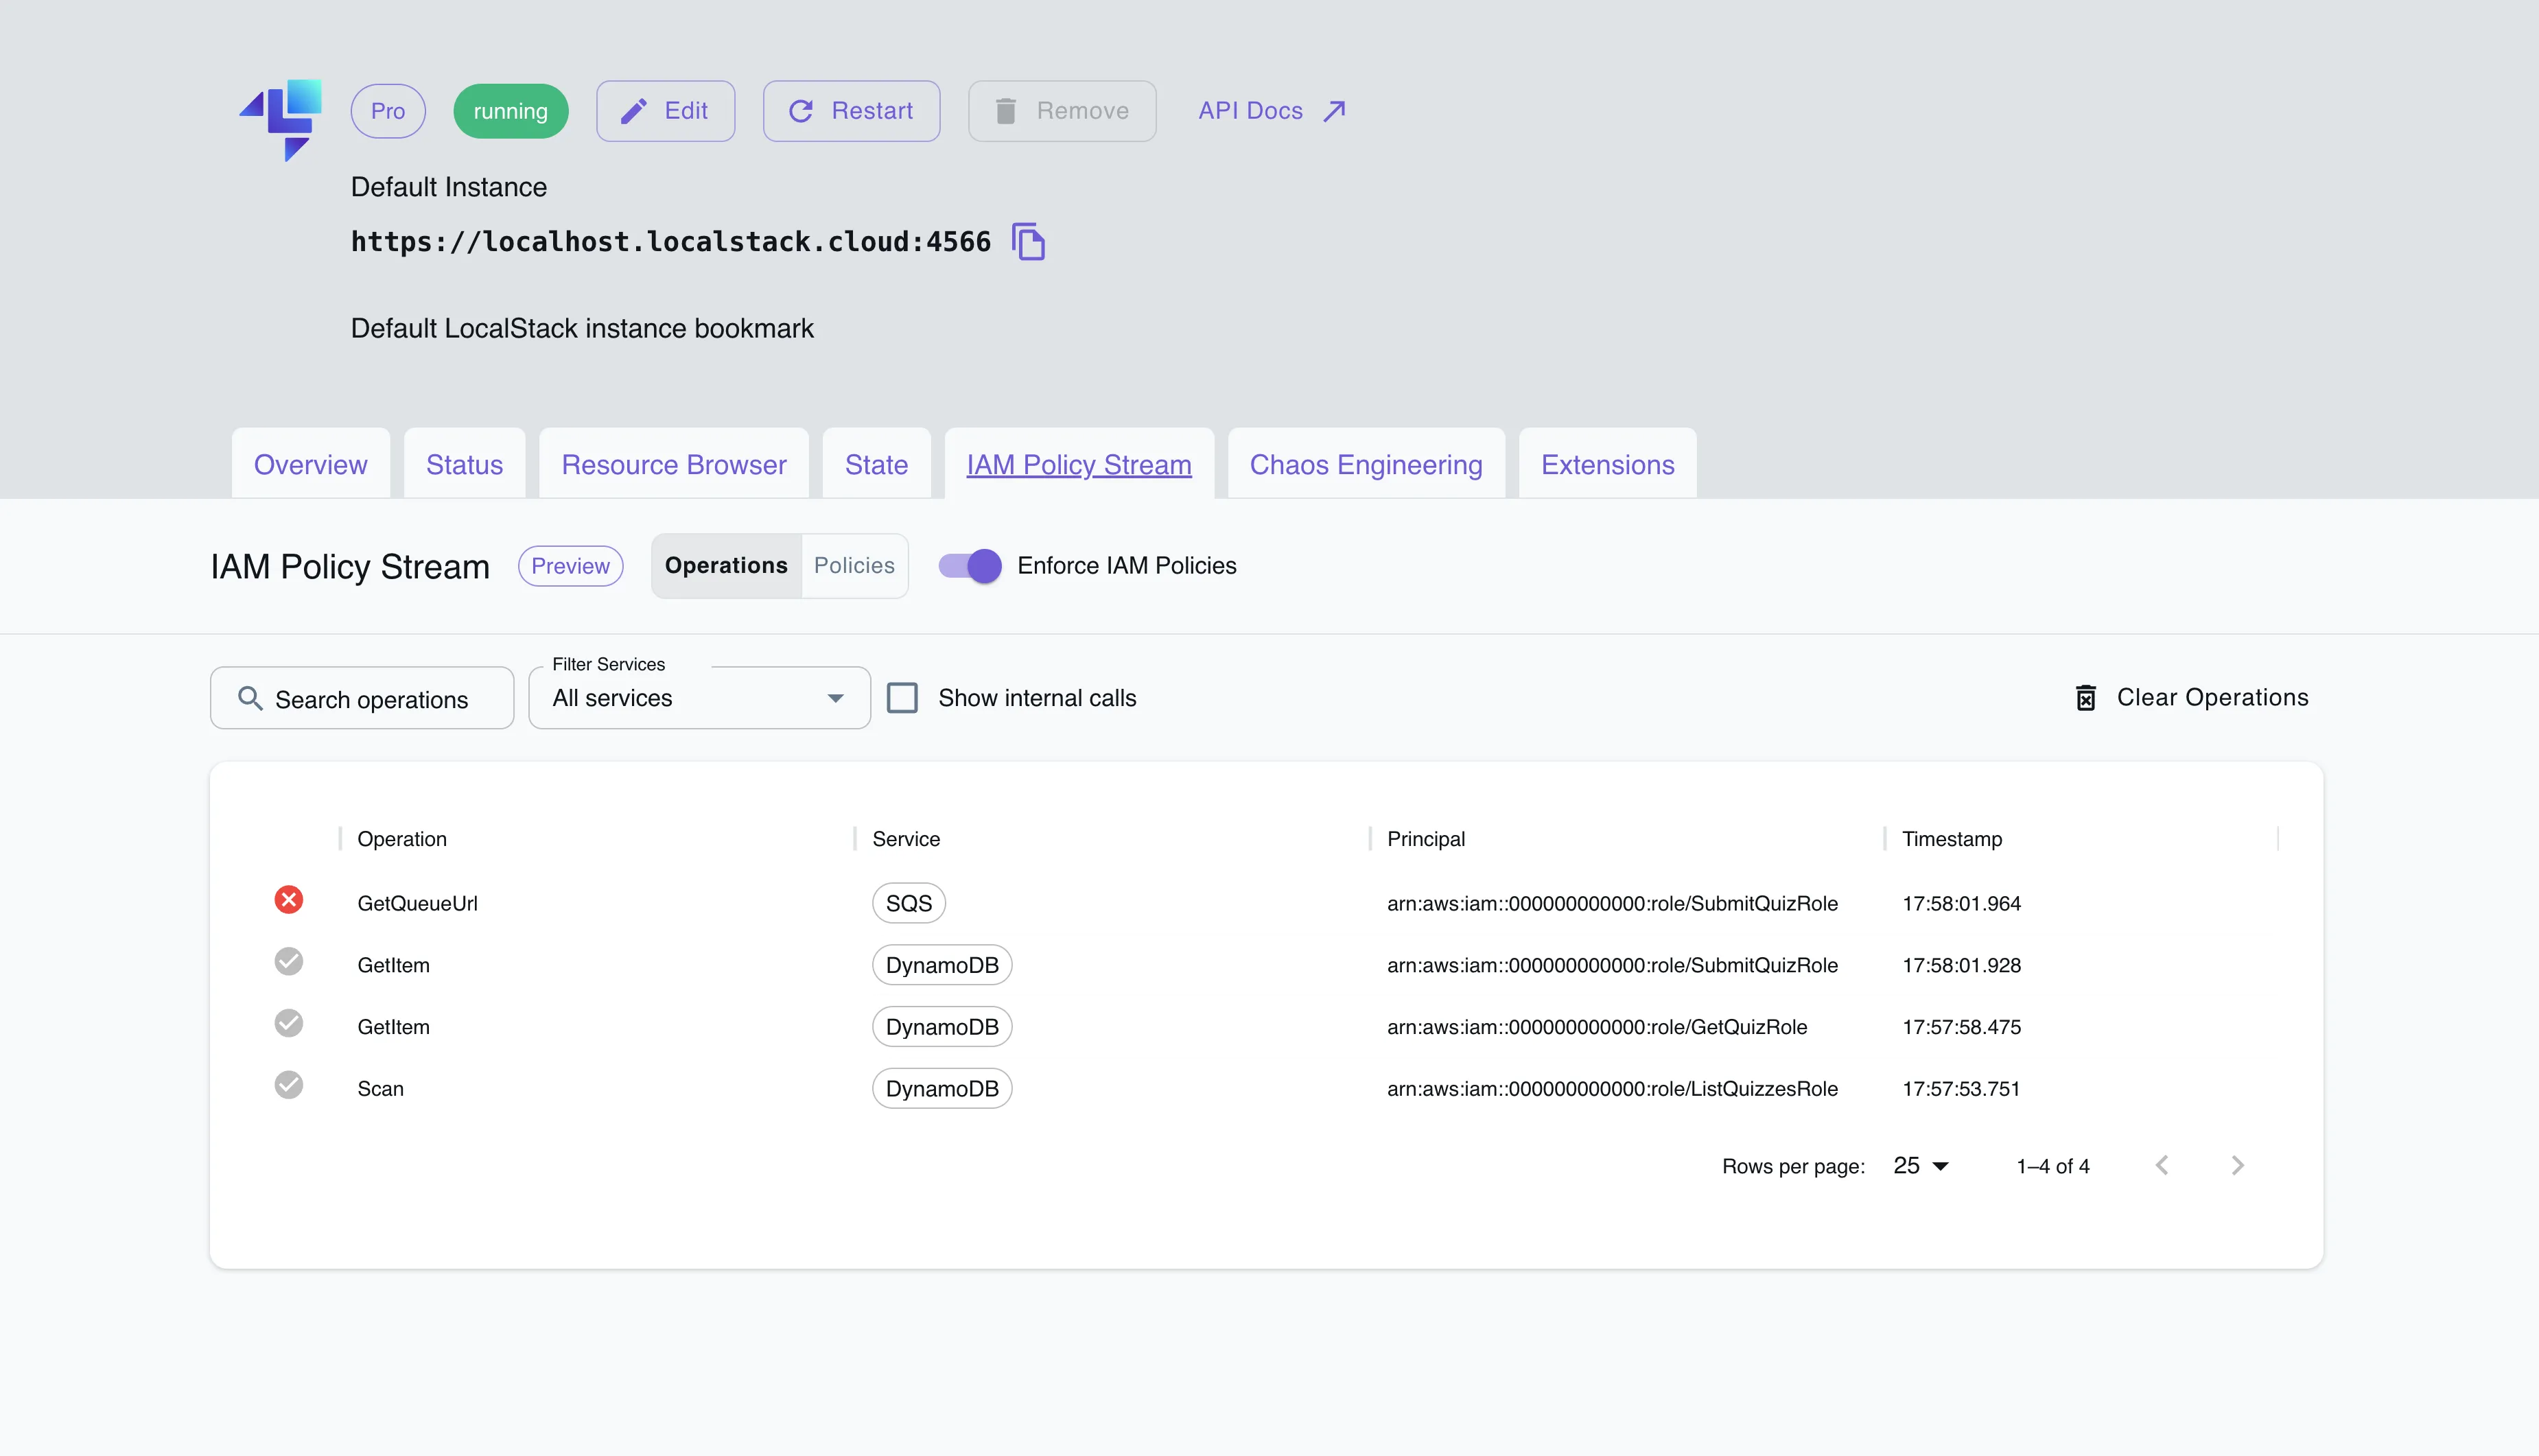Image resolution: width=2539 pixels, height=1456 pixels.
Task: Open the Resource Browser tab
Action: (673, 465)
